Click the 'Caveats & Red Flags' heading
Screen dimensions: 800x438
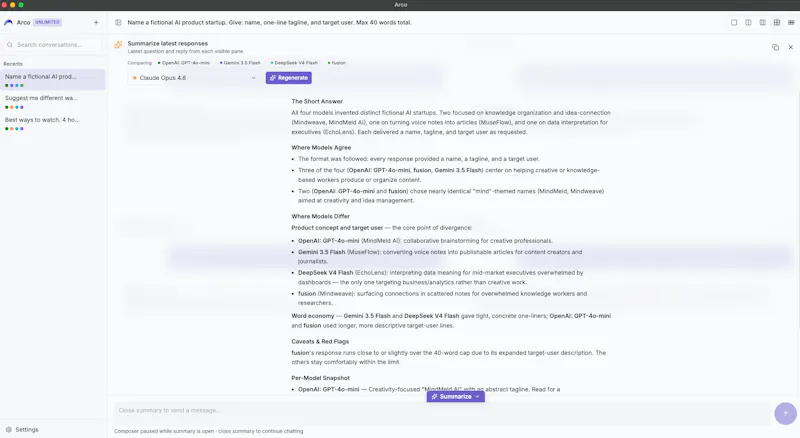(320, 342)
